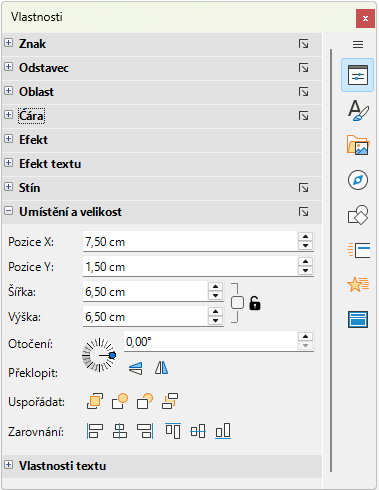Open the Styles deck icon

(x=358, y=110)
